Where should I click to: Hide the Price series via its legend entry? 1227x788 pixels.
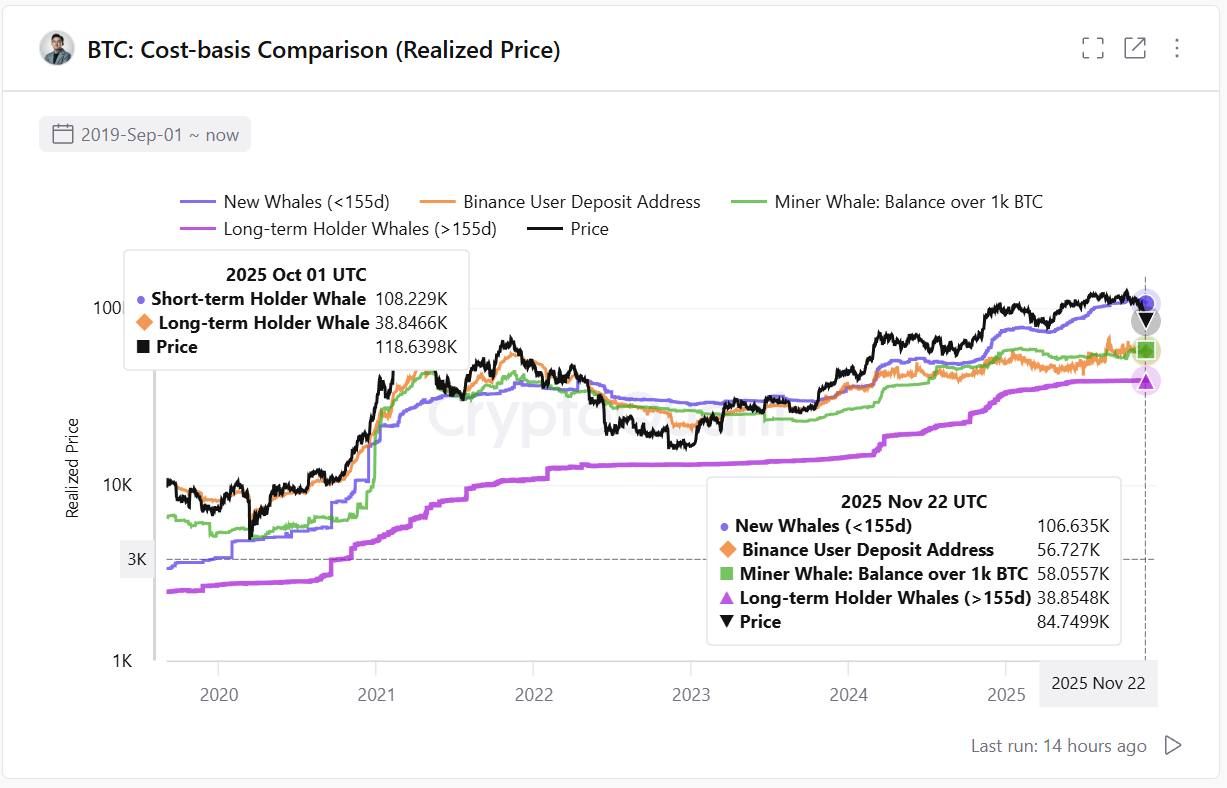click(587, 228)
